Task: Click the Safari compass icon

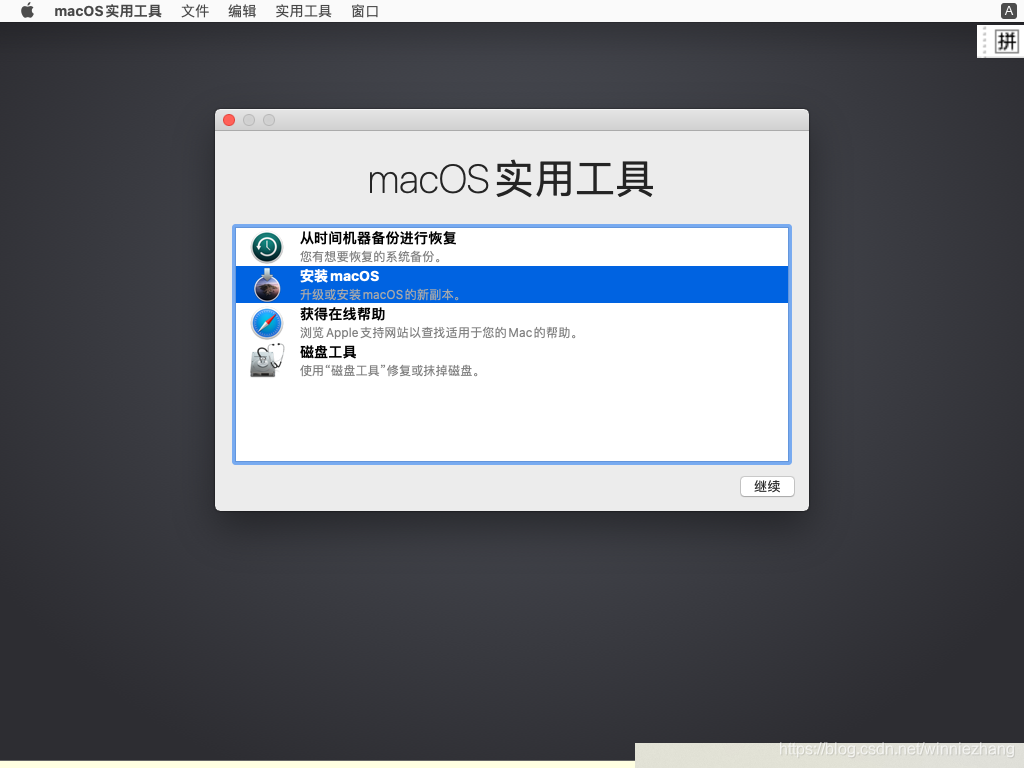Action: click(267, 323)
